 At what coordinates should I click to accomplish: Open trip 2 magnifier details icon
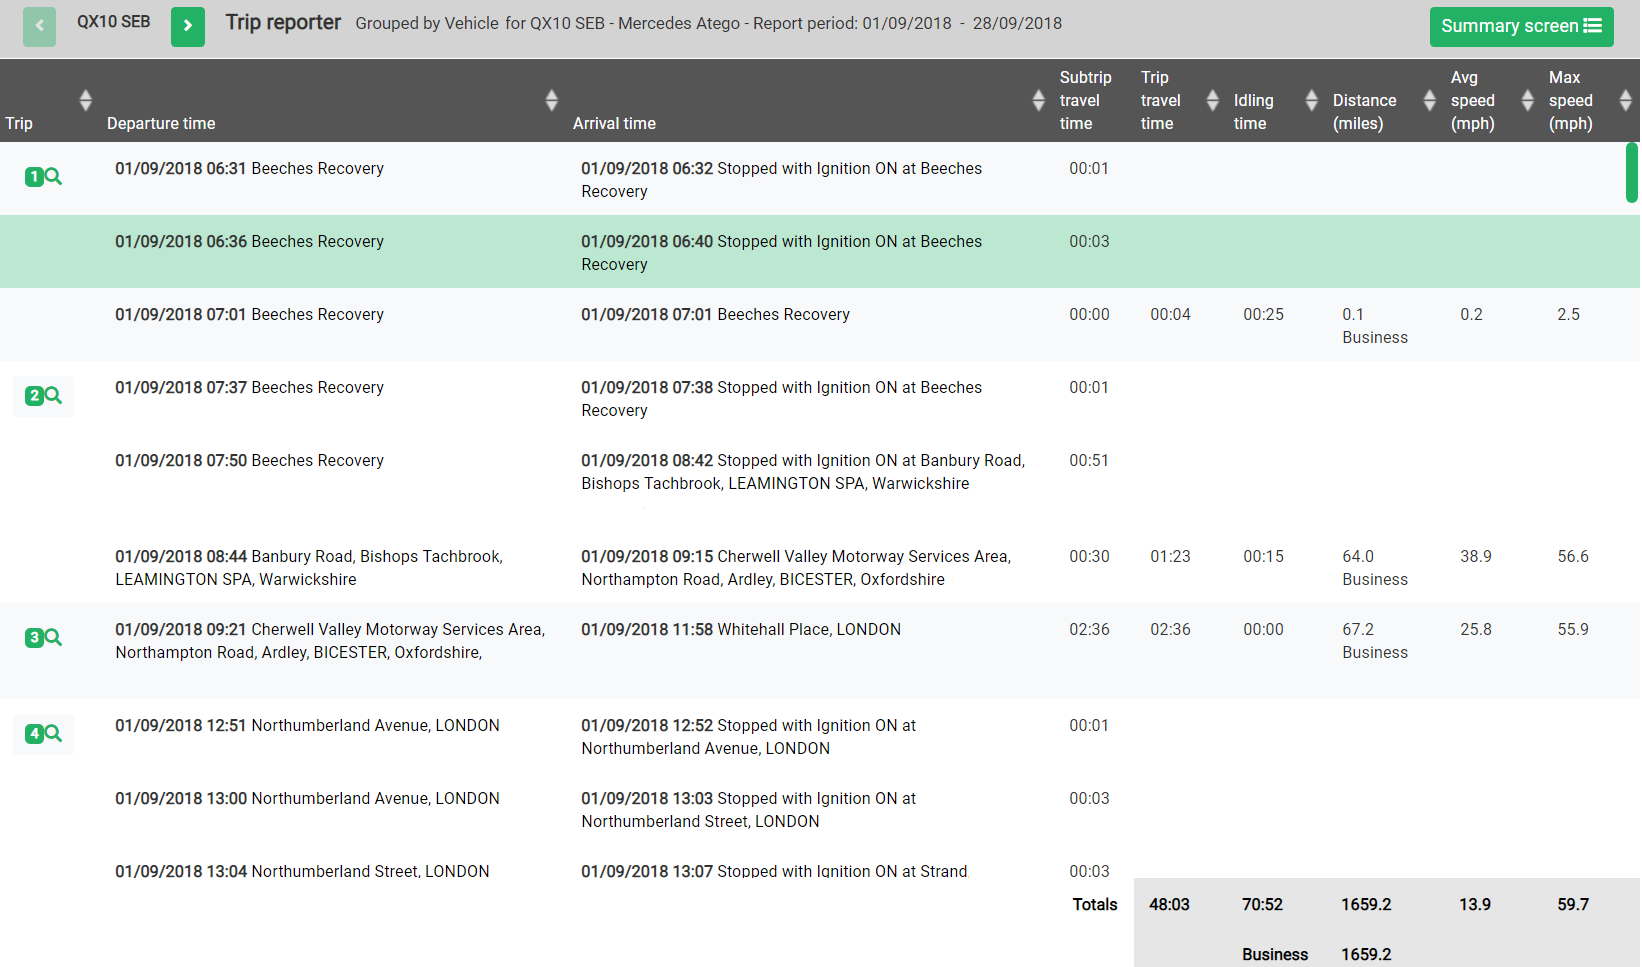pyautogui.click(x=43, y=396)
